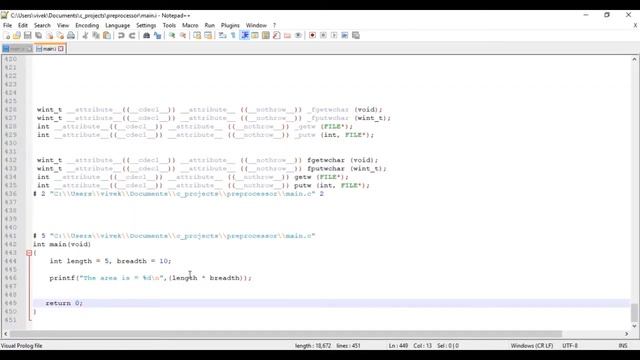This screenshot has height=360, width=640.
Task: Cut selection with scissors icon
Action: 85,36
